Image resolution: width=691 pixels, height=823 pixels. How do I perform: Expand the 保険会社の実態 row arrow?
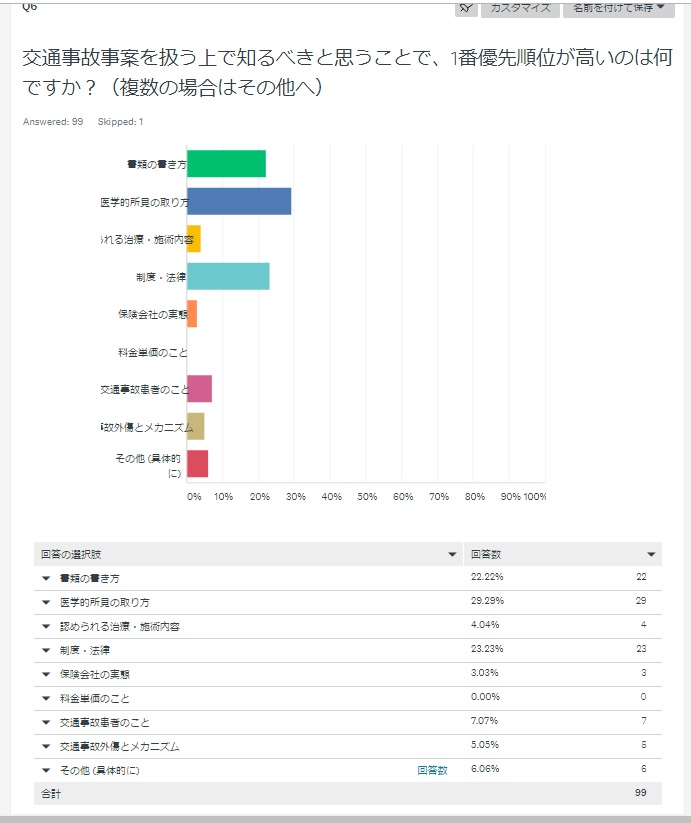pyautogui.click(x=46, y=674)
